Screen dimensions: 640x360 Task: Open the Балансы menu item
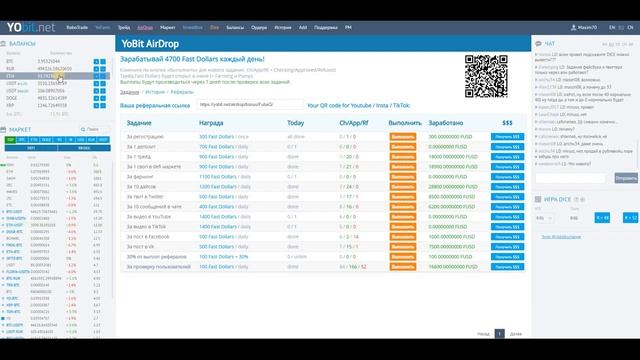[x=235, y=27]
